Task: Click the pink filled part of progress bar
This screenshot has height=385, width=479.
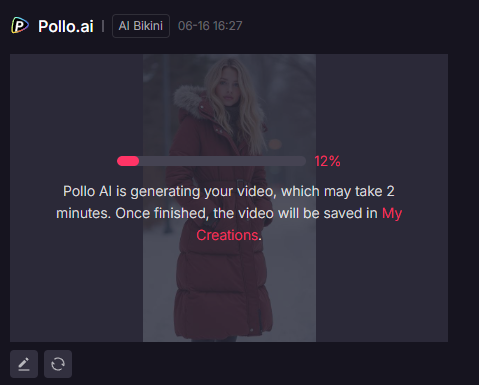Action: [128, 161]
